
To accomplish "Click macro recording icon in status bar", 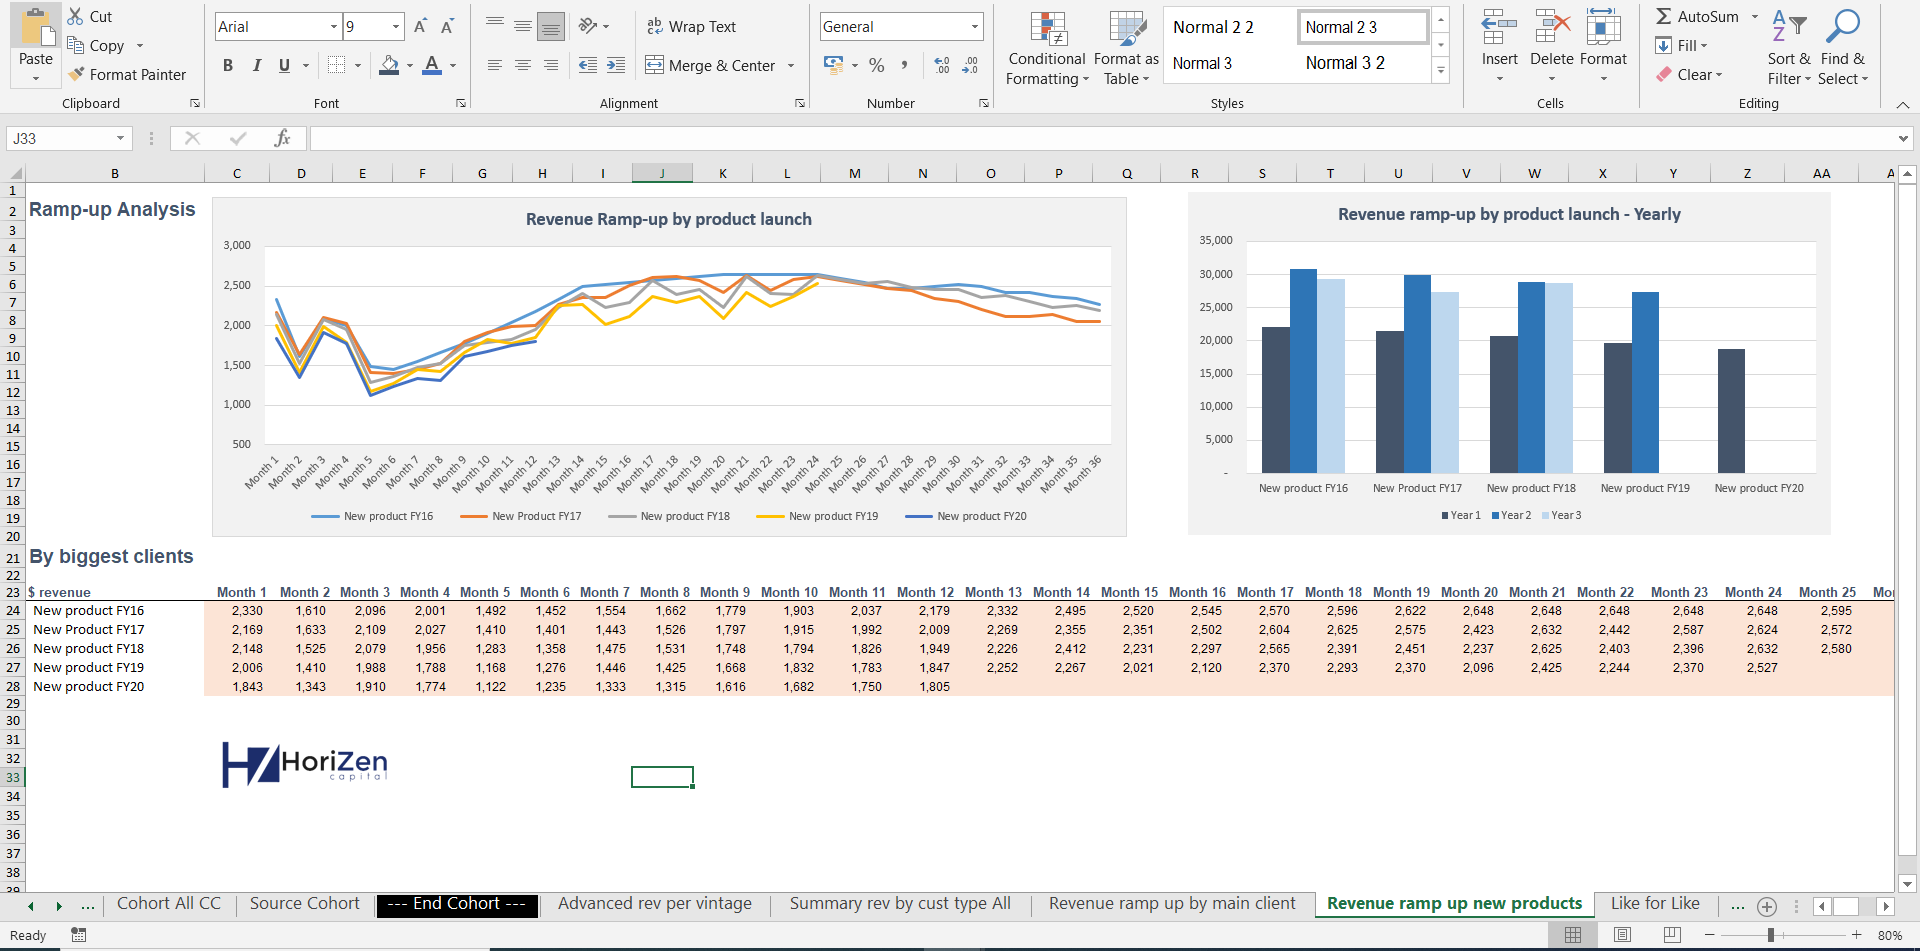I will point(79,935).
